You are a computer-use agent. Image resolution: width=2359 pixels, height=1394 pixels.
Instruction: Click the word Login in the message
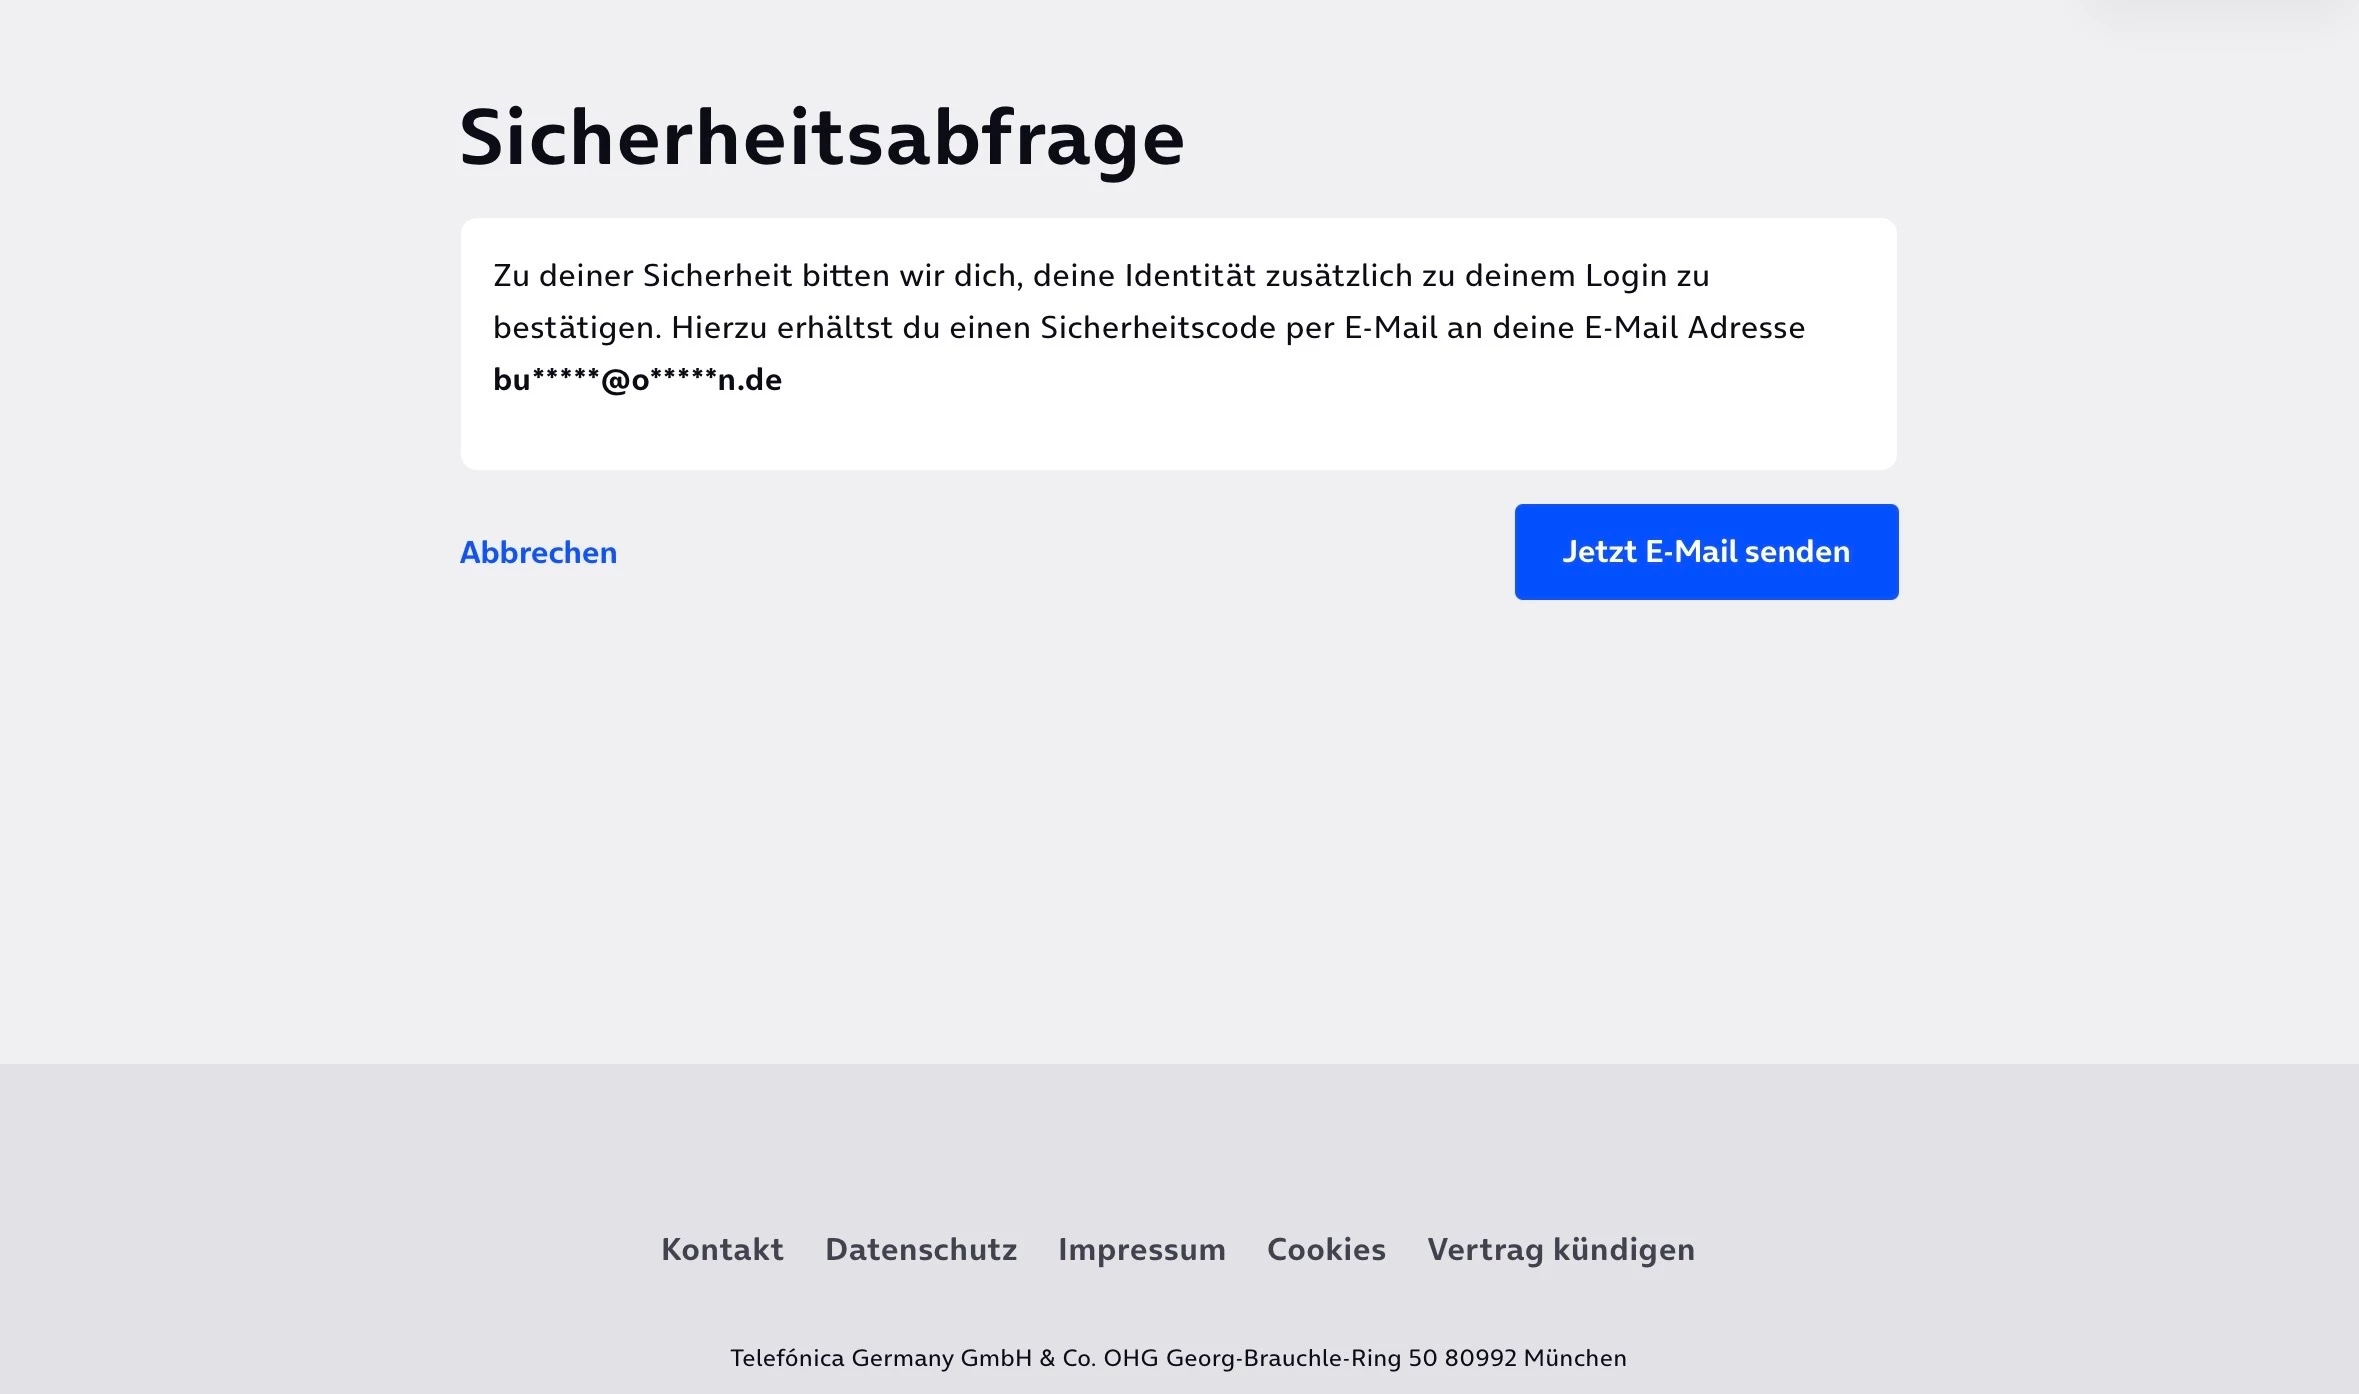coord(1626,276)
